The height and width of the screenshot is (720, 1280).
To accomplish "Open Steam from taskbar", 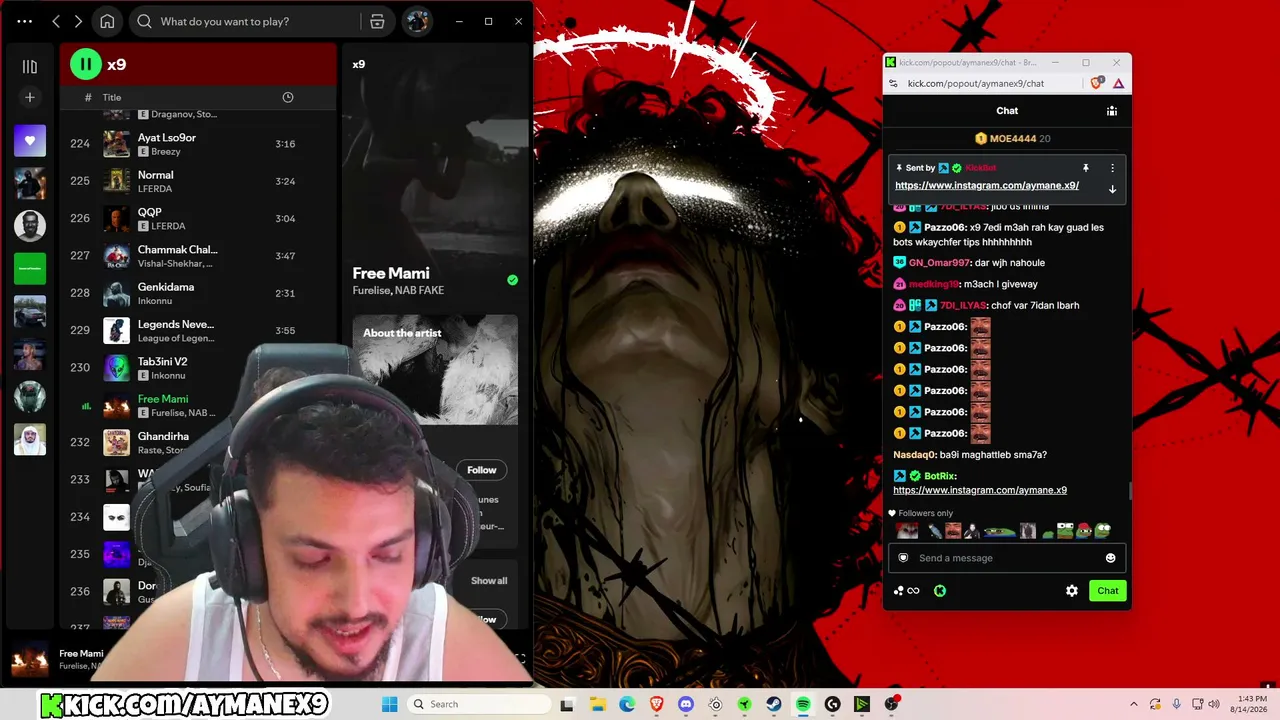I will click(774, 704).
